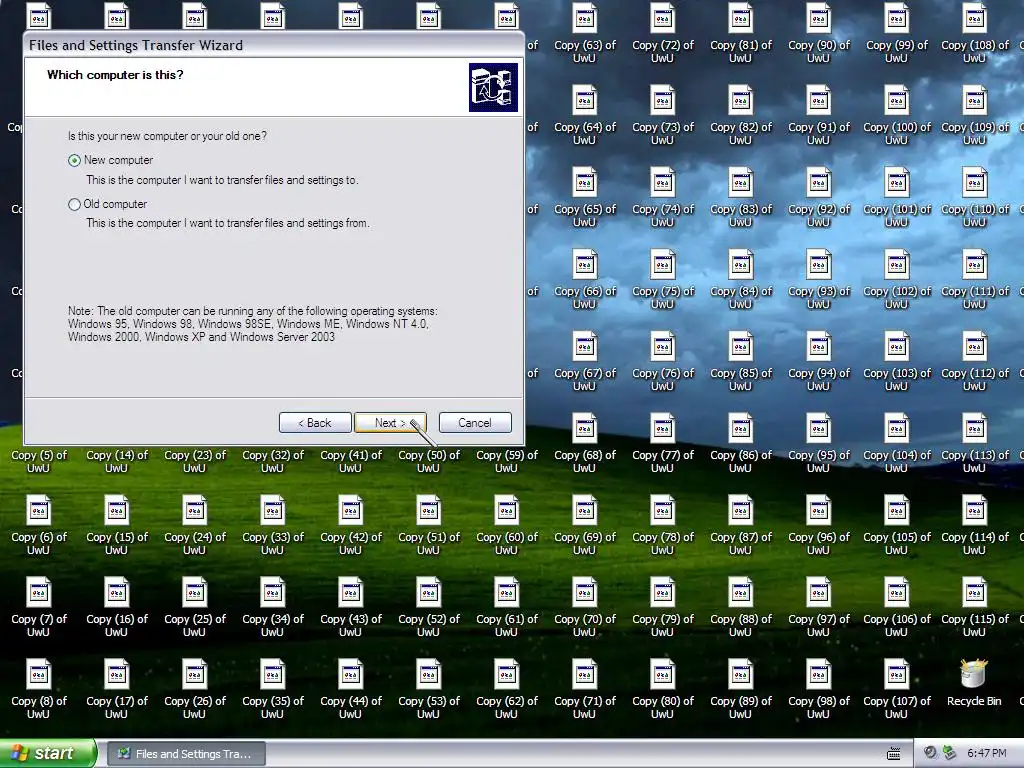Select the Copy (98) of UwU file icon

(x=818, y=675)
